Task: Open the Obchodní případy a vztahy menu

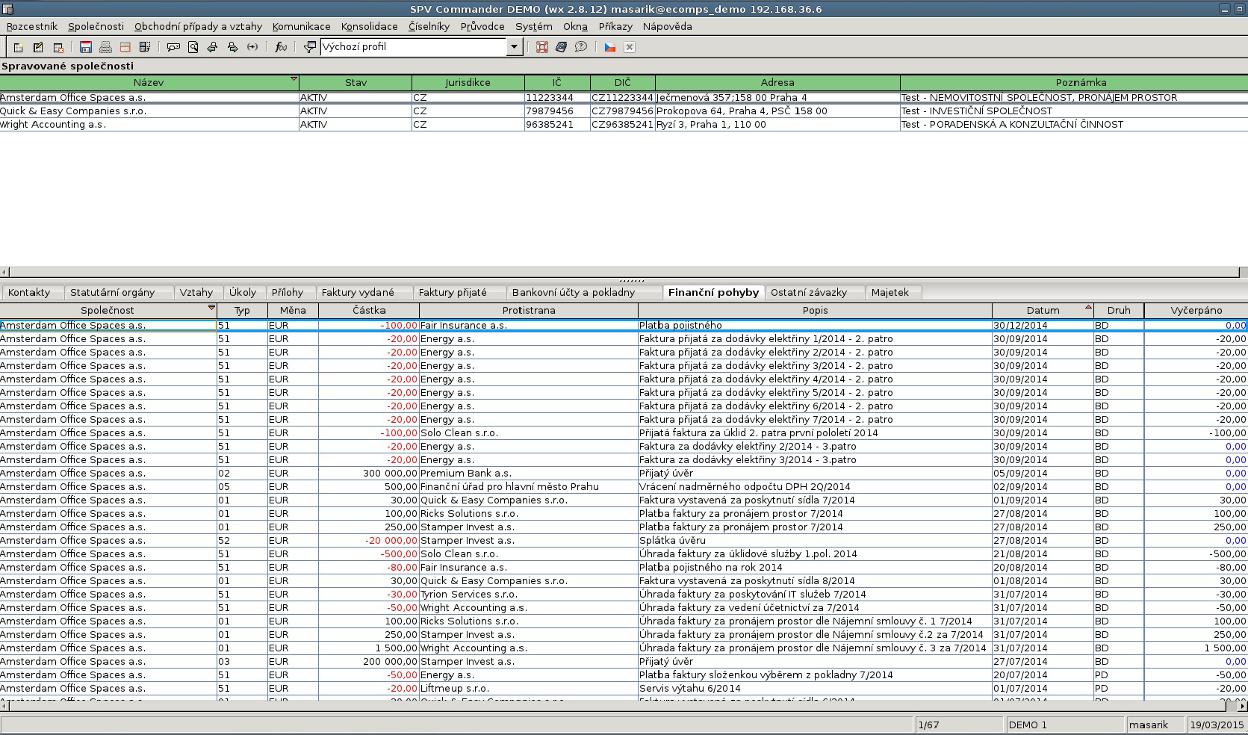Action: (198, 26)
